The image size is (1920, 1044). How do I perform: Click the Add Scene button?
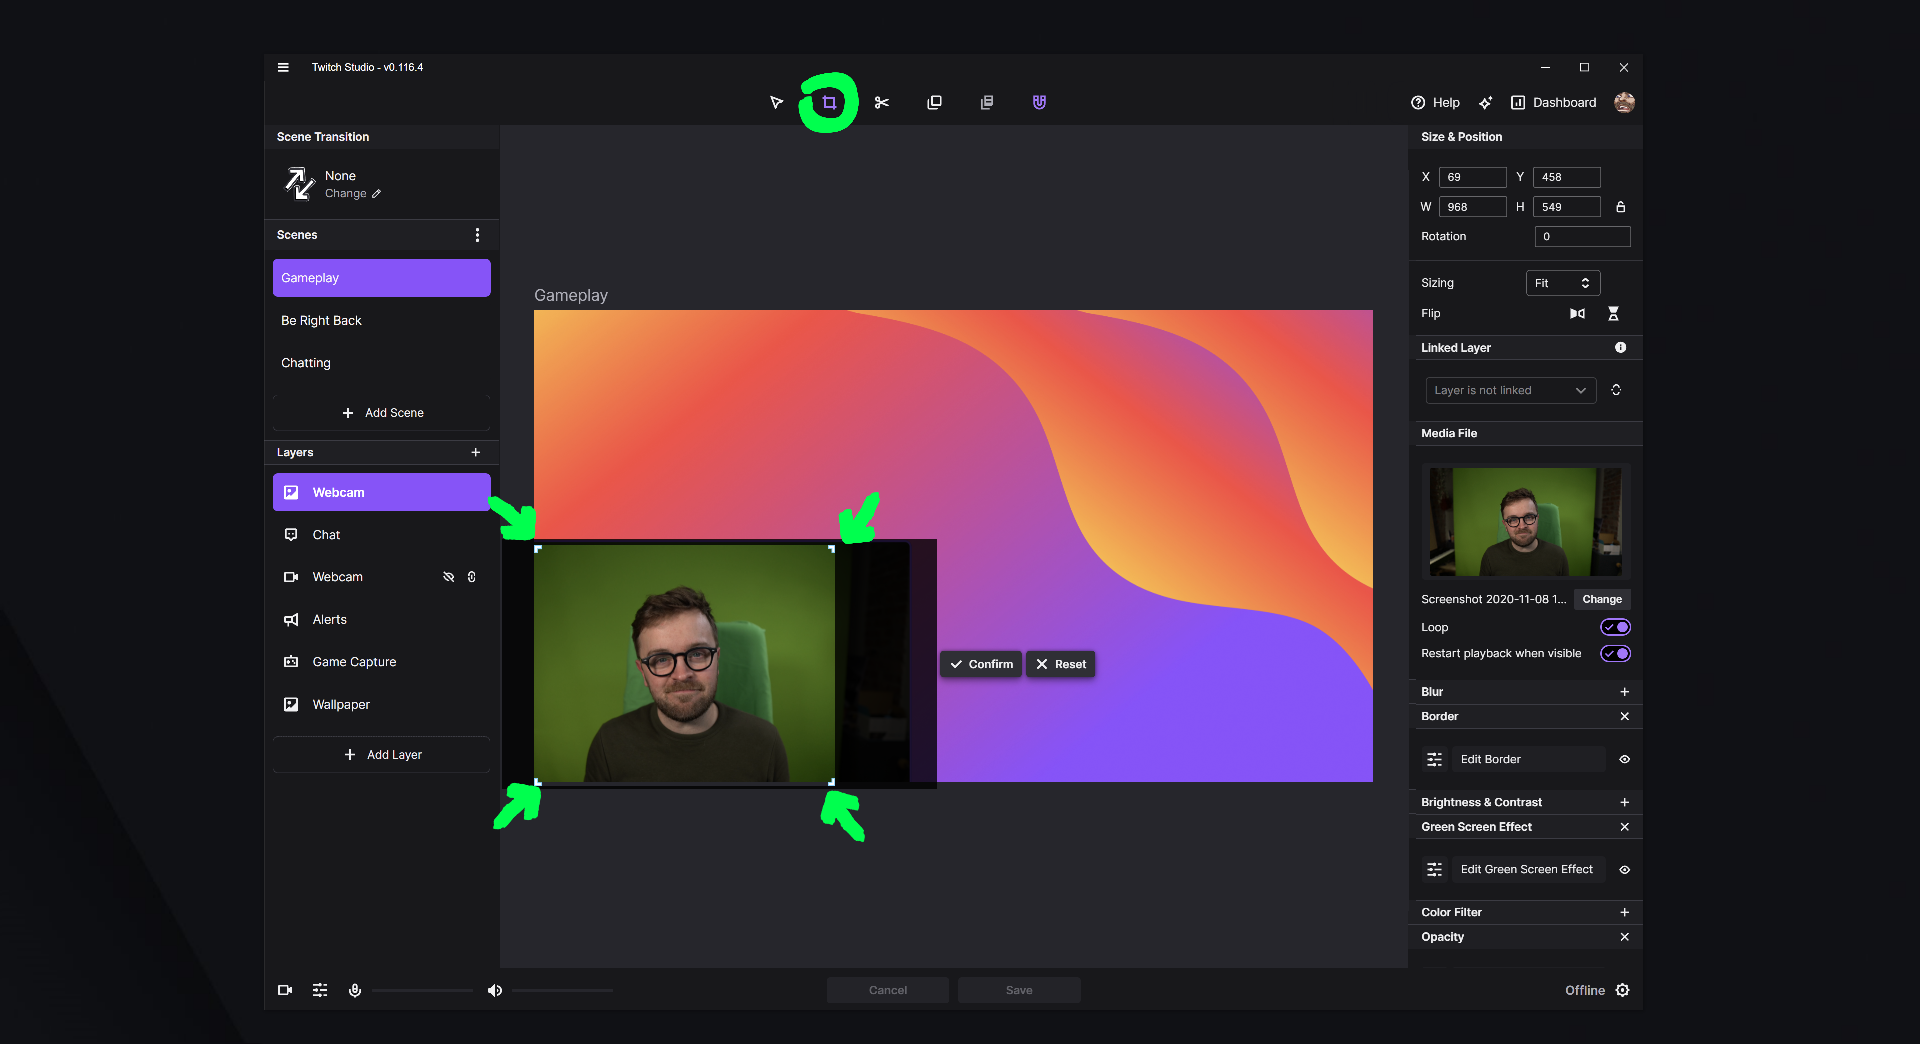382,413
